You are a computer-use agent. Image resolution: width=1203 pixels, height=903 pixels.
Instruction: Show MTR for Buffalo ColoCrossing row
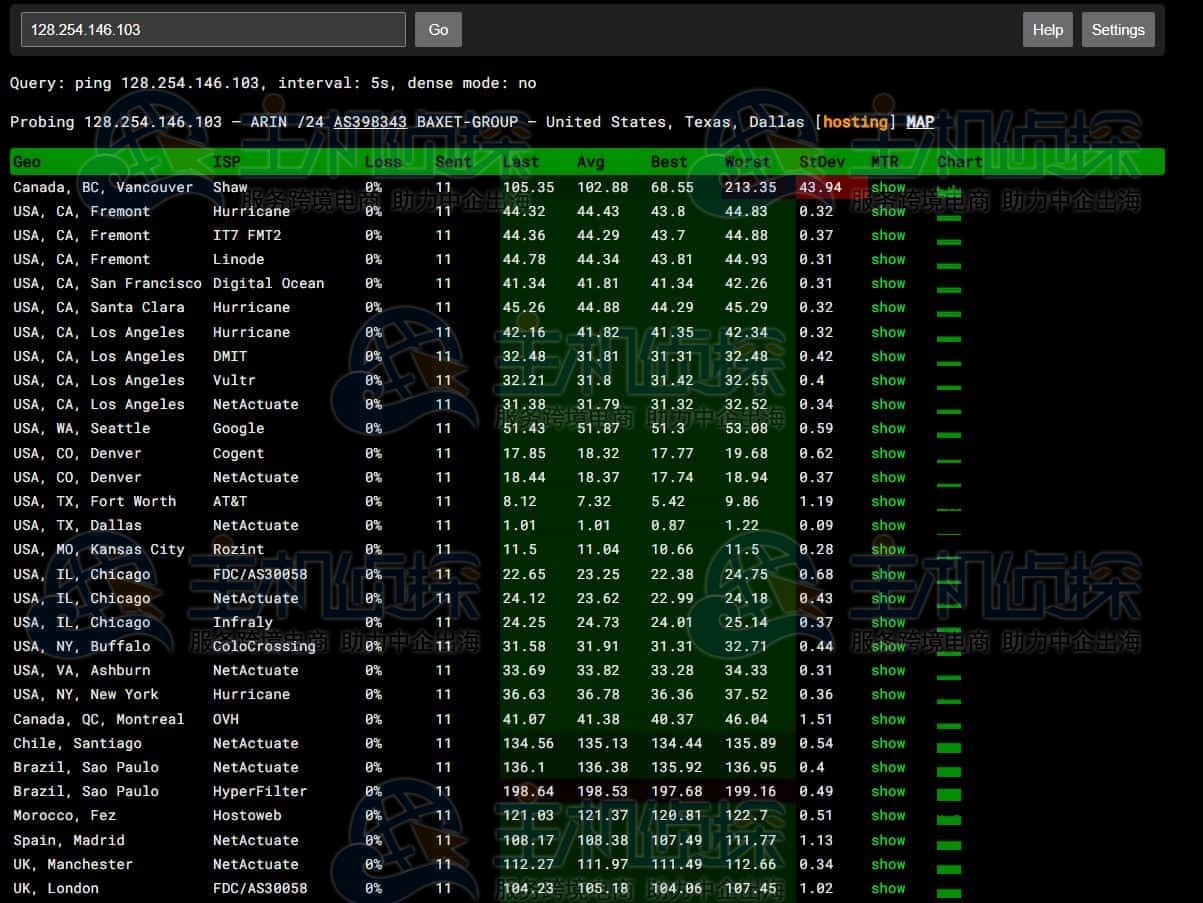coord(887,646)
